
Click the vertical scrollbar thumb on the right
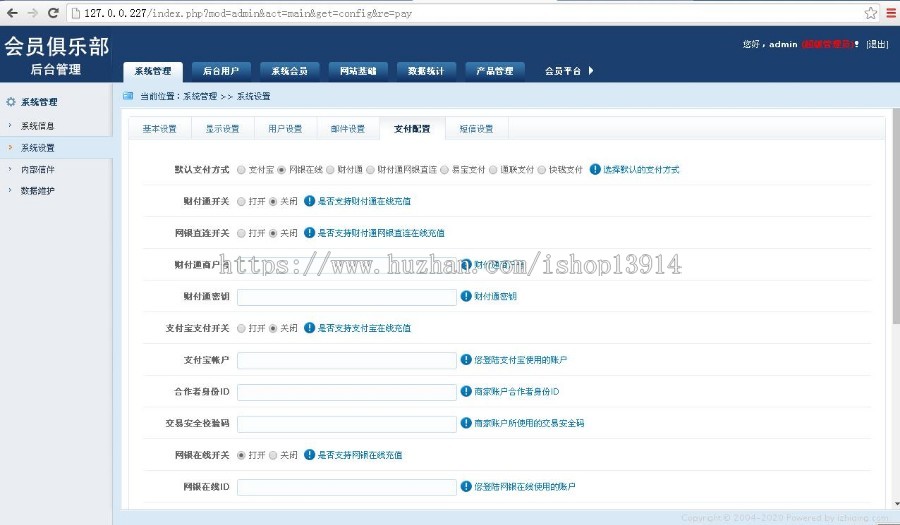tap(896, 217)
